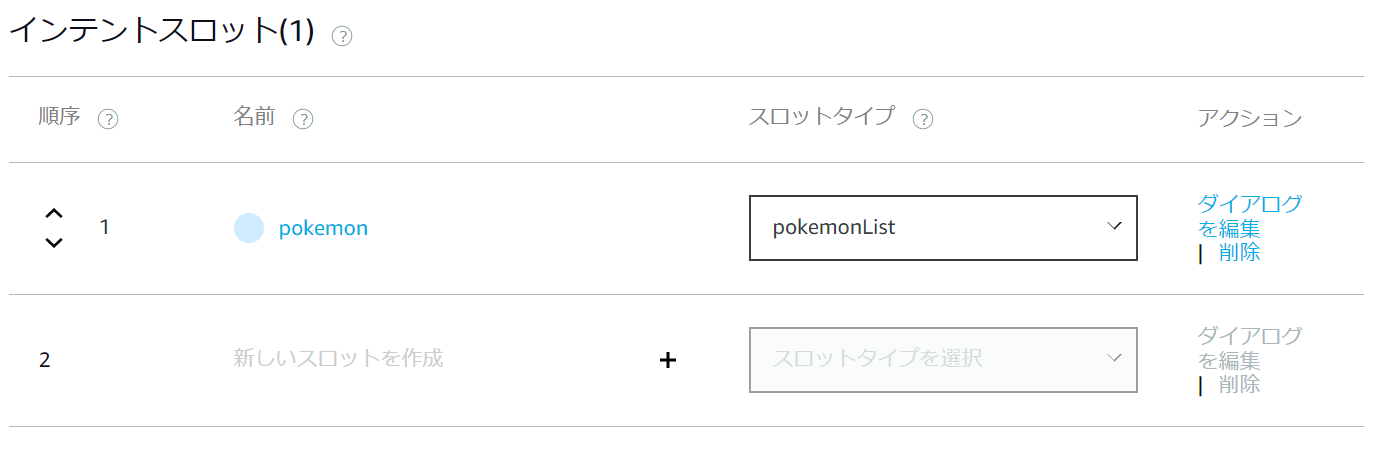Click the 順序 column header
1374x458 pixels.
58,117
